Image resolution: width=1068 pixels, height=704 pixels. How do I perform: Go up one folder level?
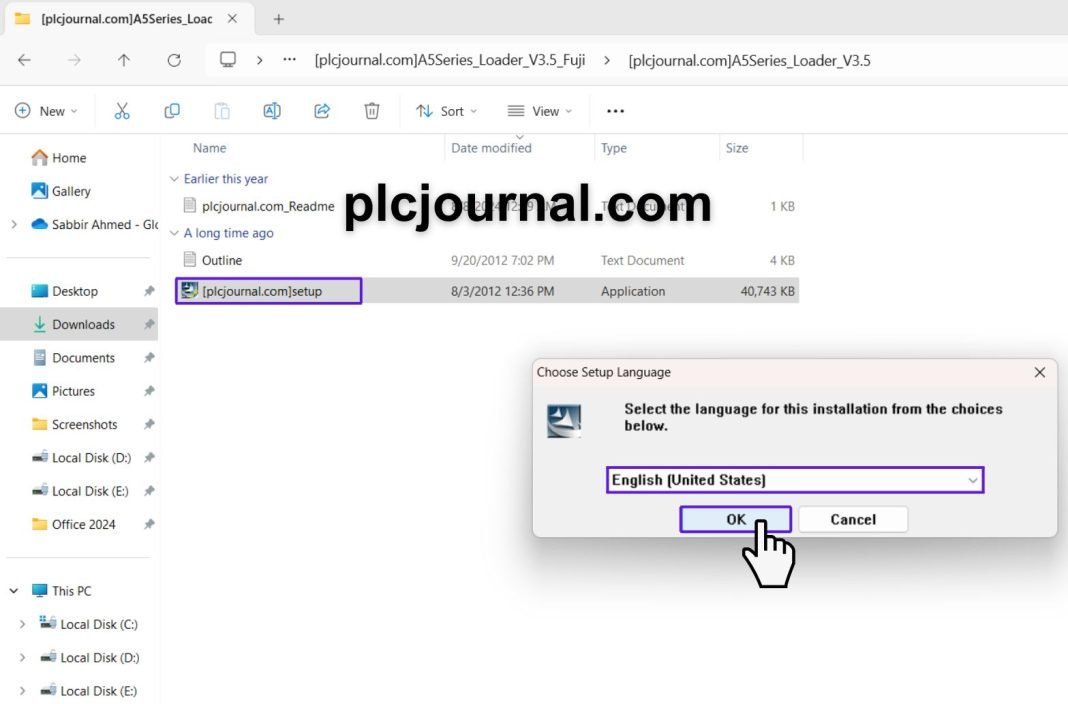tap(124, 60)
